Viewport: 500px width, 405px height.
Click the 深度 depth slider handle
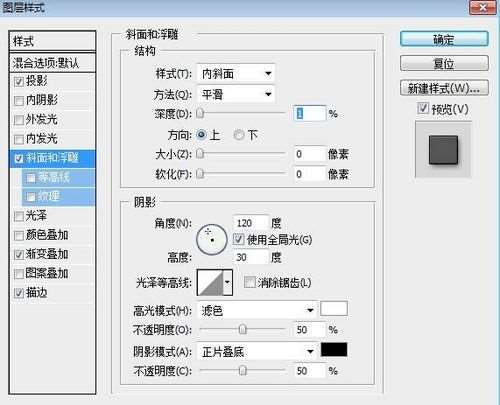pos(200,113)
